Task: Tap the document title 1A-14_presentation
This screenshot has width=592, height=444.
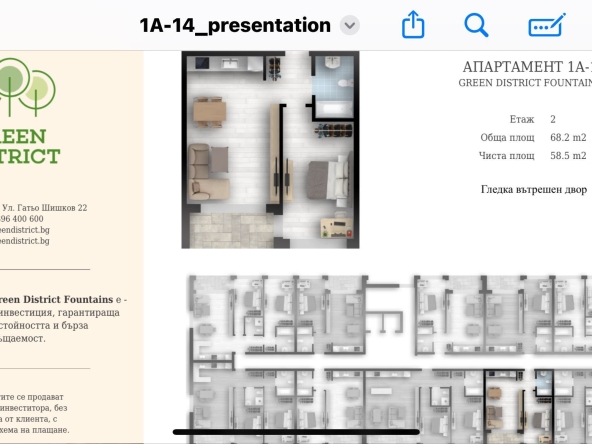Action: [x=235, y=25]
